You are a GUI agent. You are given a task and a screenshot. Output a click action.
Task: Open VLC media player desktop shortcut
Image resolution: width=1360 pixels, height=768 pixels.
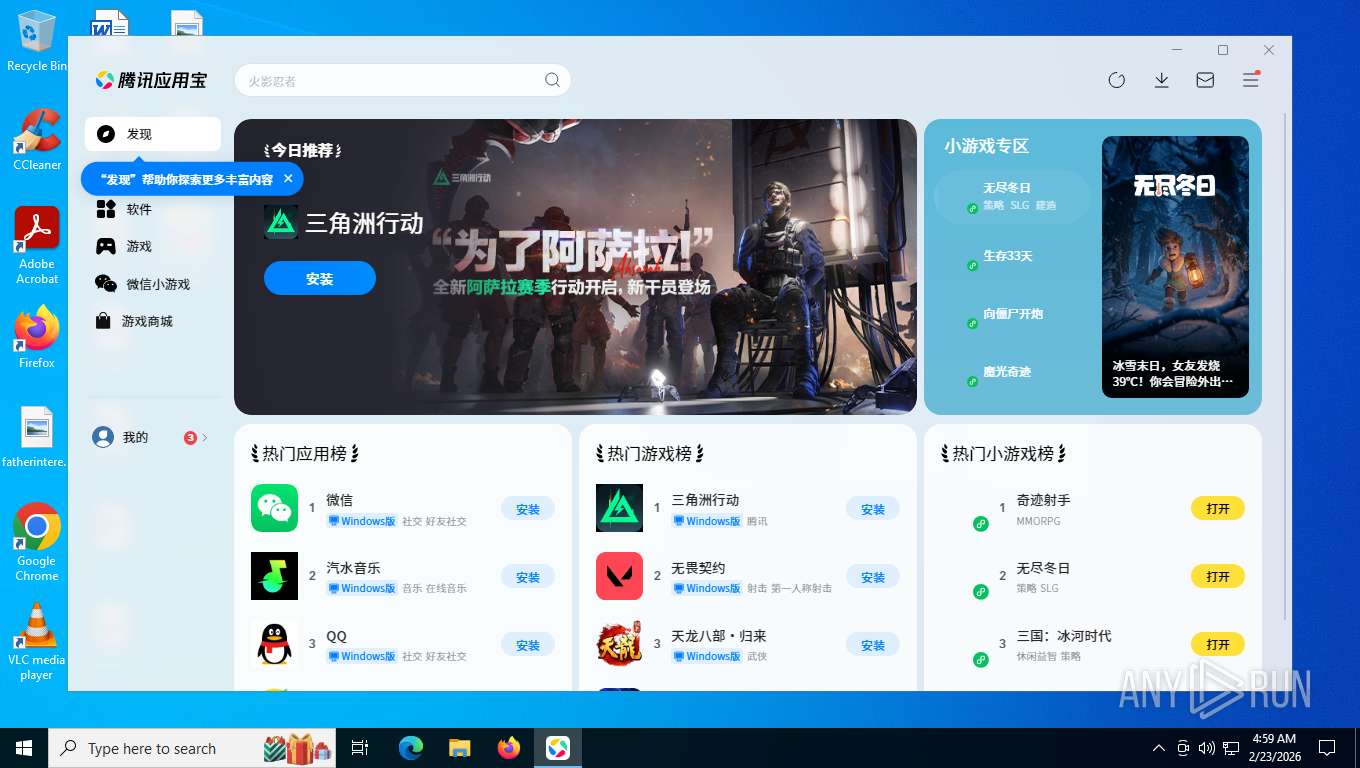pyautogui.click(x=37, y=641)
